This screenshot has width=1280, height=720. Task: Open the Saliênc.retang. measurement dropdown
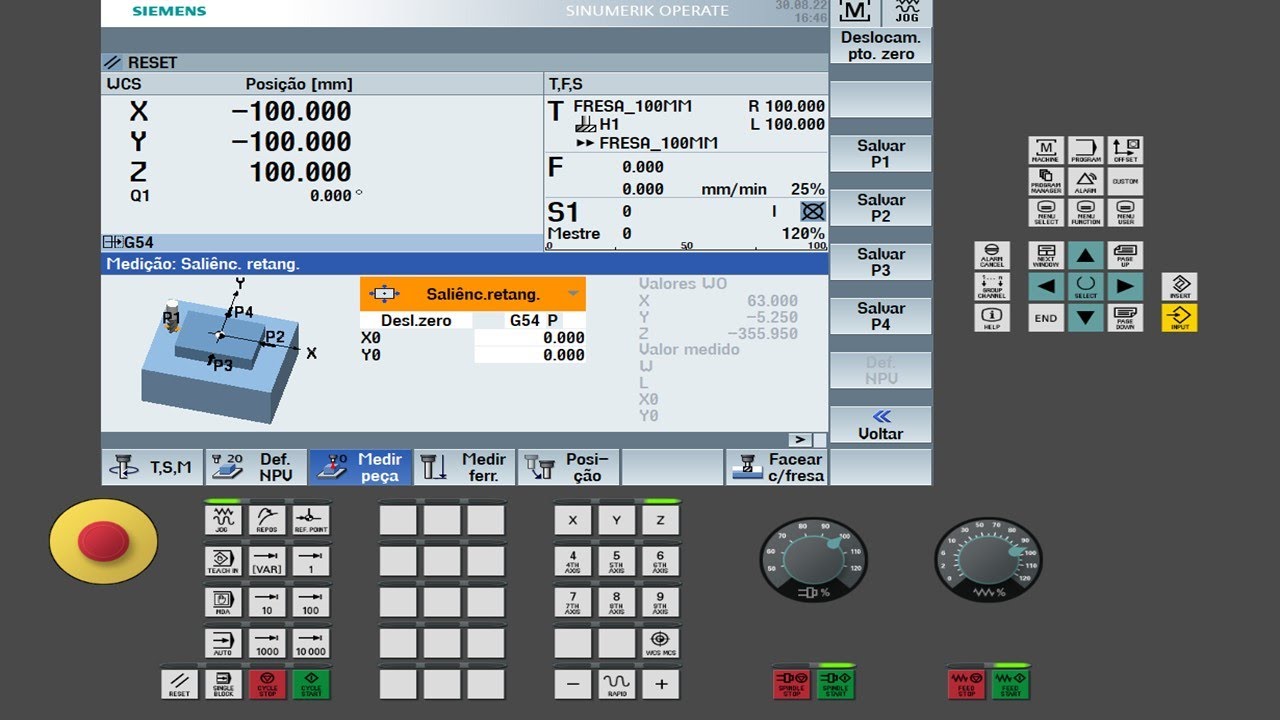click(473, 294)
